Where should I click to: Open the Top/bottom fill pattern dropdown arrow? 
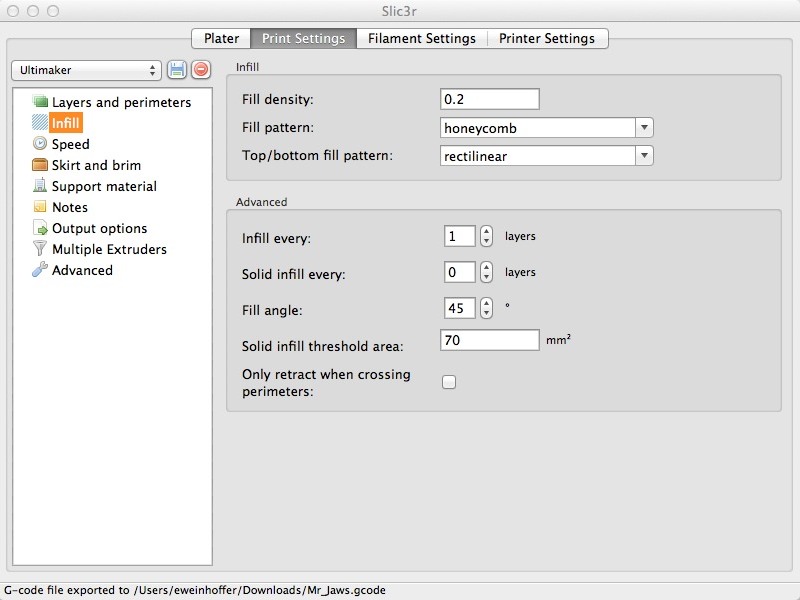(x=644, y=156)
